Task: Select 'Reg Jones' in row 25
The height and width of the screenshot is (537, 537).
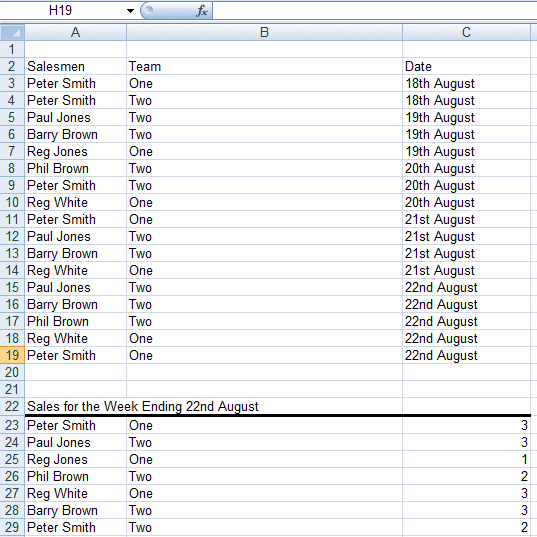Action: point(75,459)
